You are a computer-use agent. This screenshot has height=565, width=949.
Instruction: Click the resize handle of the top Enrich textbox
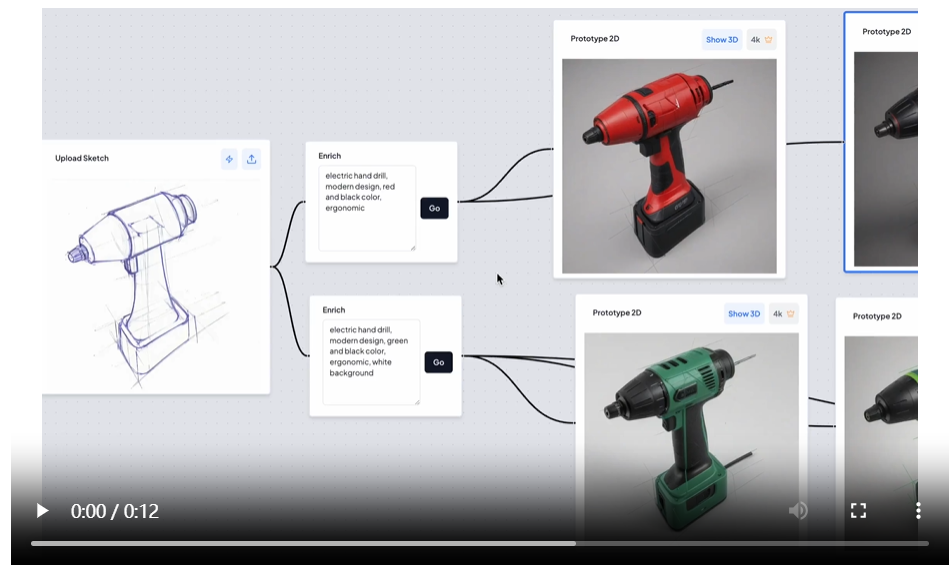pyautogui.click(x=411, y=246)
